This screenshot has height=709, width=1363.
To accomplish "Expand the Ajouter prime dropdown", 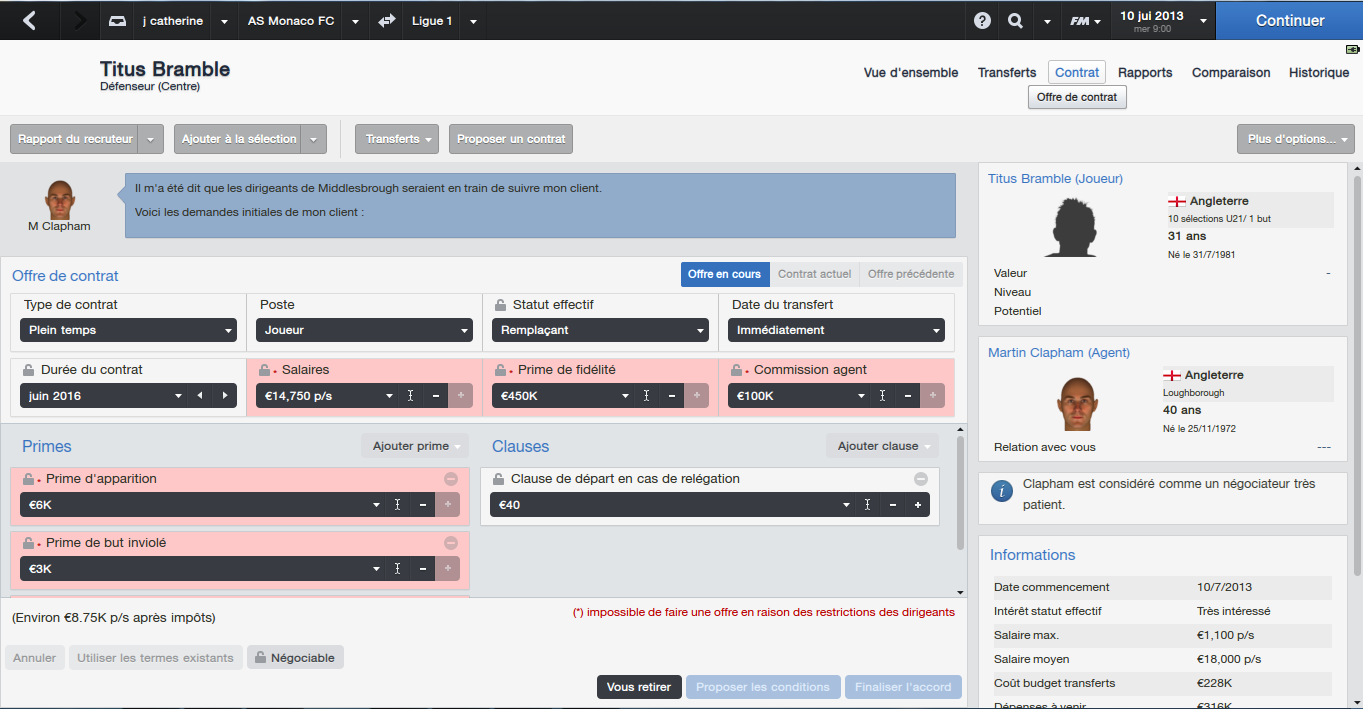I will tap(415, 446).
